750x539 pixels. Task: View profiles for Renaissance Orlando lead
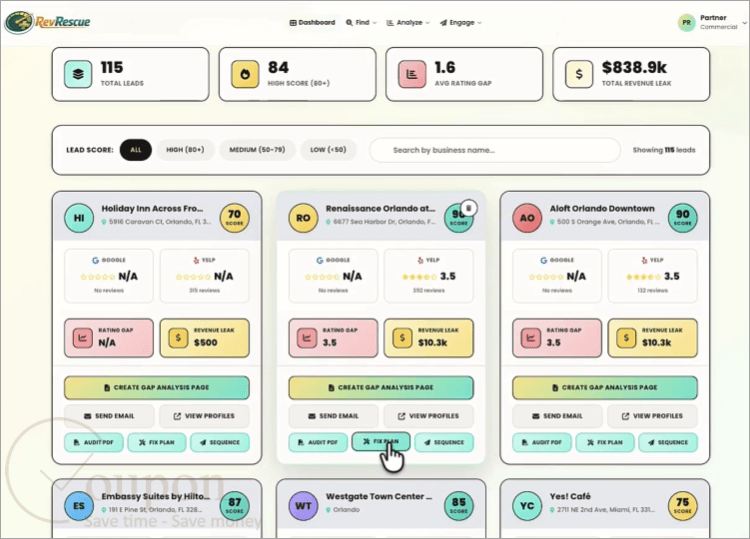click(x=429, y=416)
